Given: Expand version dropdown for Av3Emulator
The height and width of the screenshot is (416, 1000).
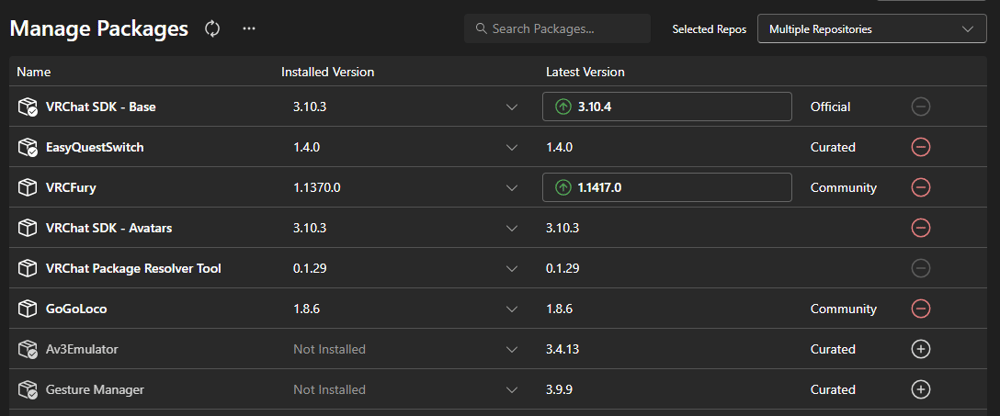Looking at the screenshot, I should click(511, 349).
